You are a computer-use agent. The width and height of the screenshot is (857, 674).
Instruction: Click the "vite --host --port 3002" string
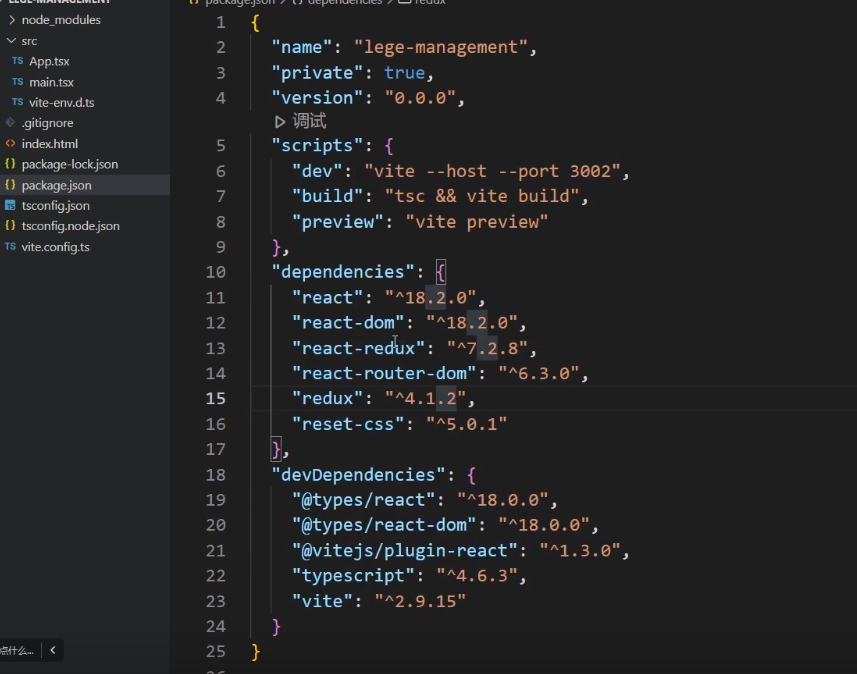(492, 171)
